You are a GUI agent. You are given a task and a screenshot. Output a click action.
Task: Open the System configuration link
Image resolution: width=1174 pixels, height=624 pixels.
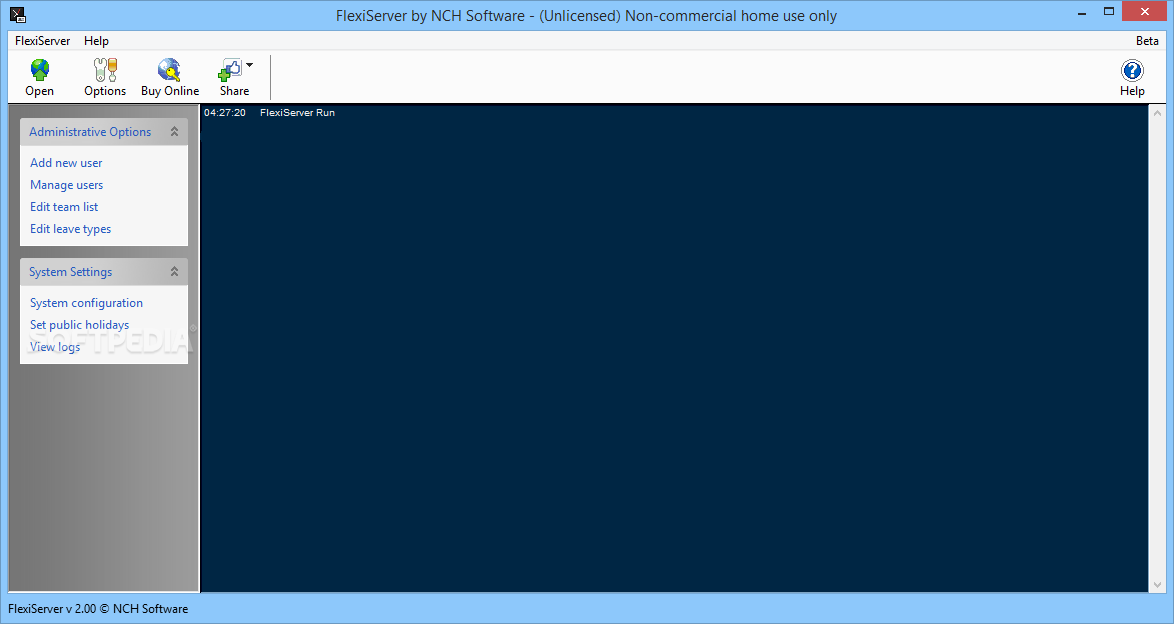coord(86,303)
